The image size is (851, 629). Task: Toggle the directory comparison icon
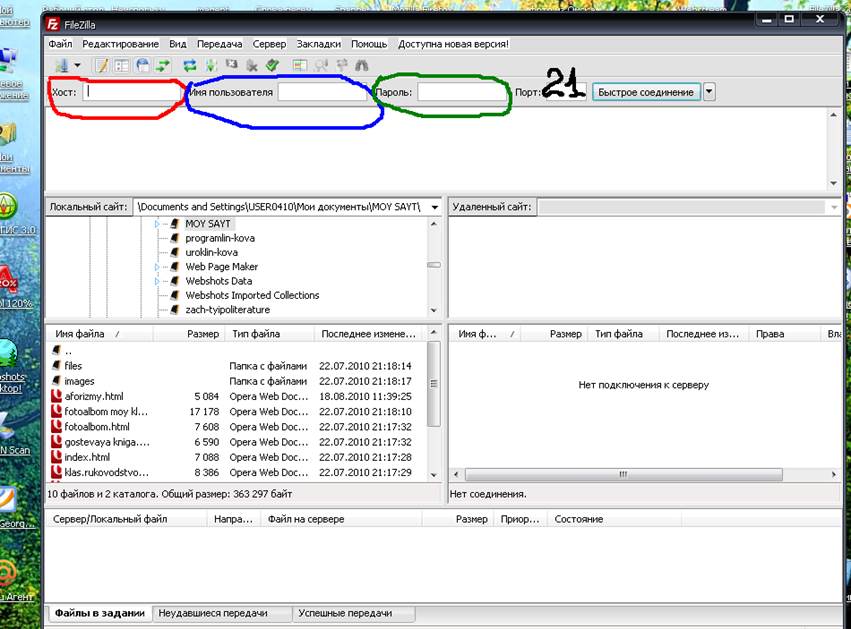click(x=321, y=66)
